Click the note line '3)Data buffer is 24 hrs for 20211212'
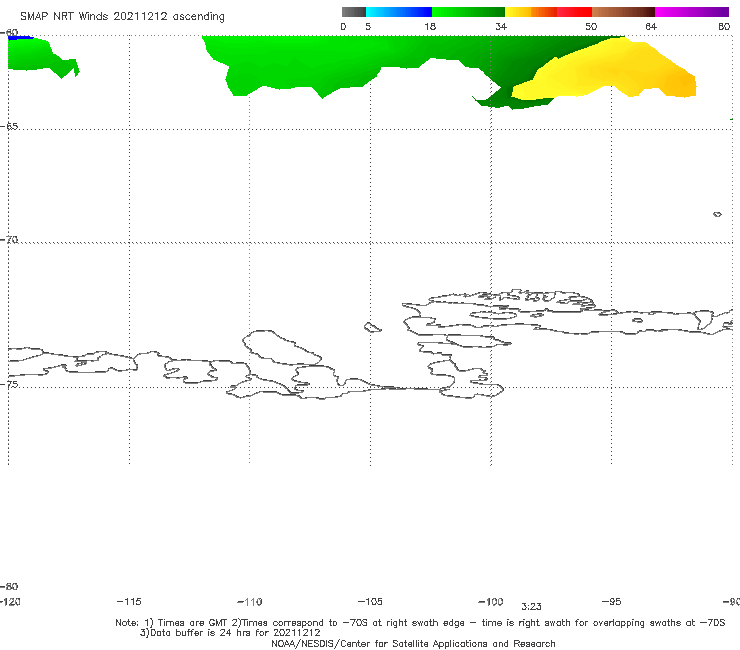740x650 pixels. click(x=230, y=633)
